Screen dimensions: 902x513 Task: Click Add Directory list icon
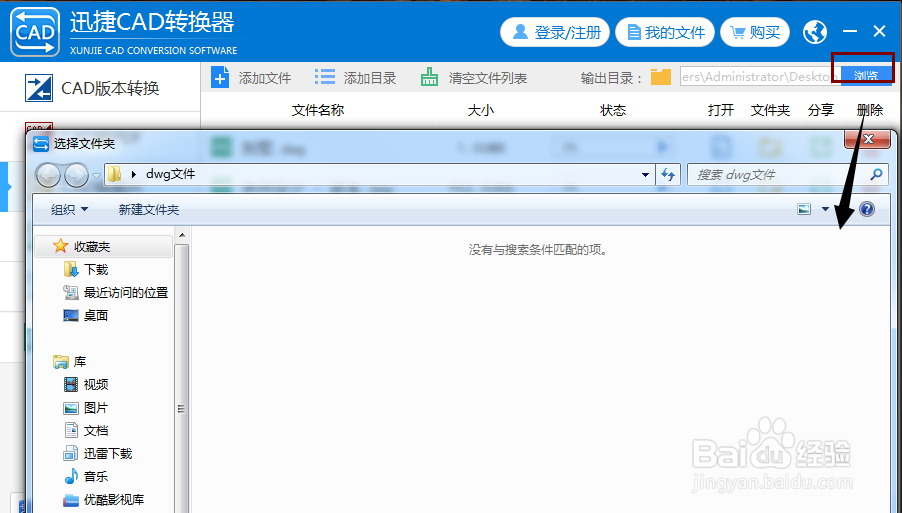click(356, 78)
